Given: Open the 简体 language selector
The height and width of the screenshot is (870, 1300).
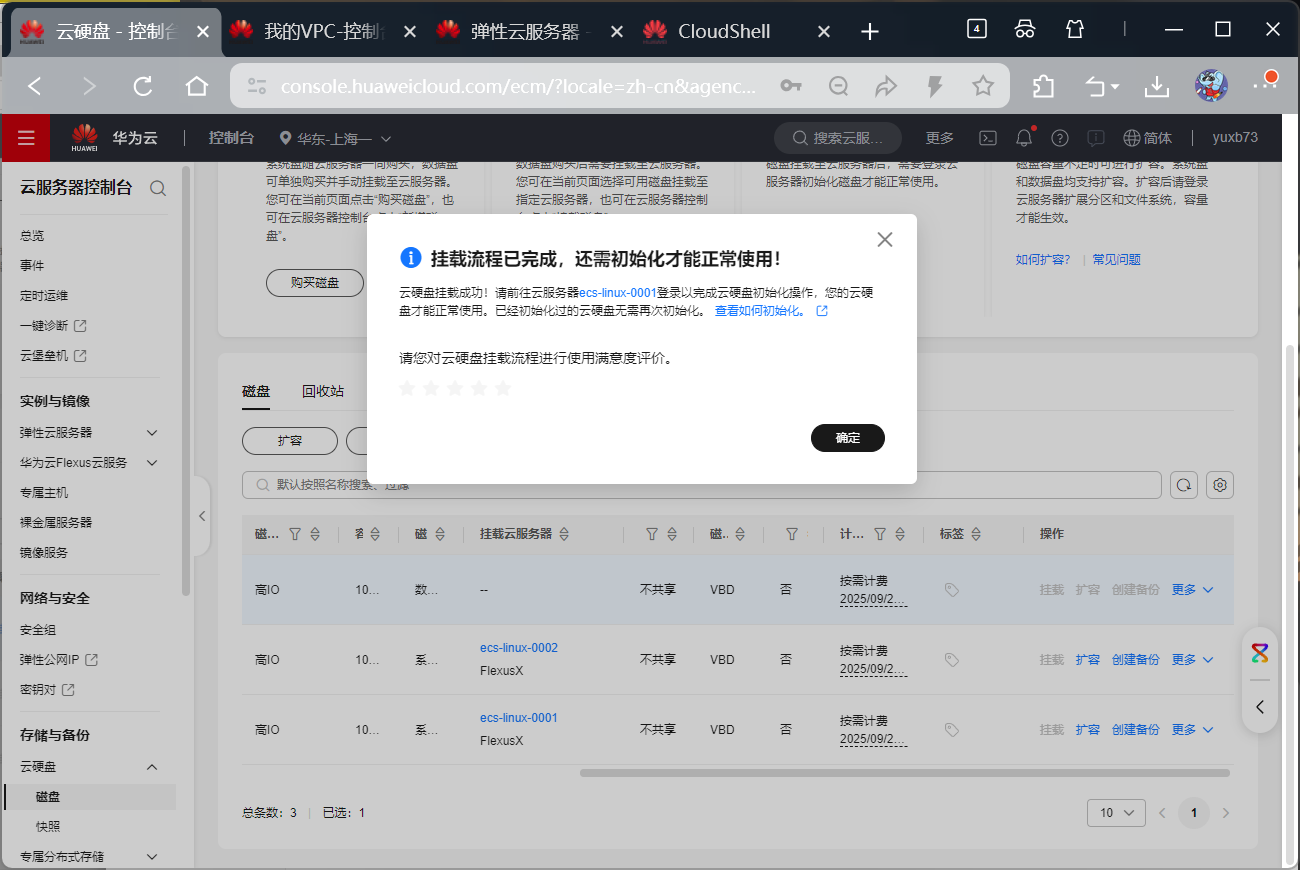Looking at the screenshot, I should [1147, 138].
